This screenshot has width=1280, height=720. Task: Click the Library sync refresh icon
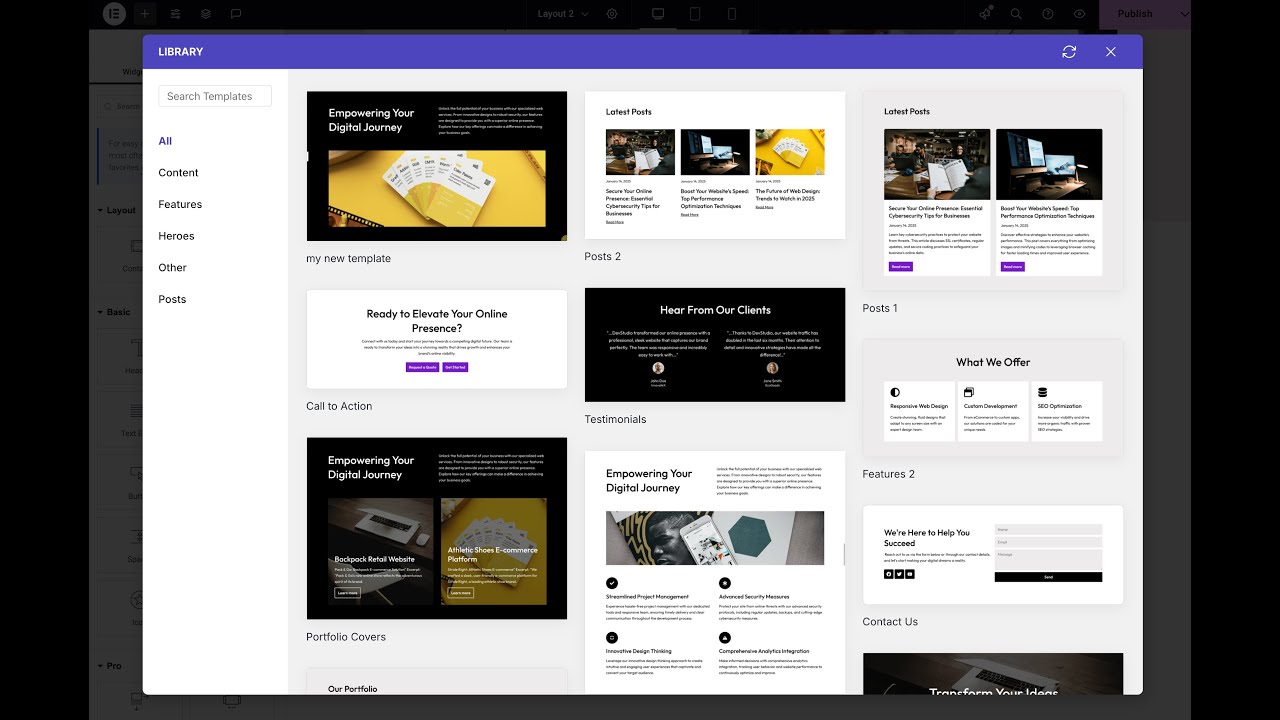point(1069,52)
